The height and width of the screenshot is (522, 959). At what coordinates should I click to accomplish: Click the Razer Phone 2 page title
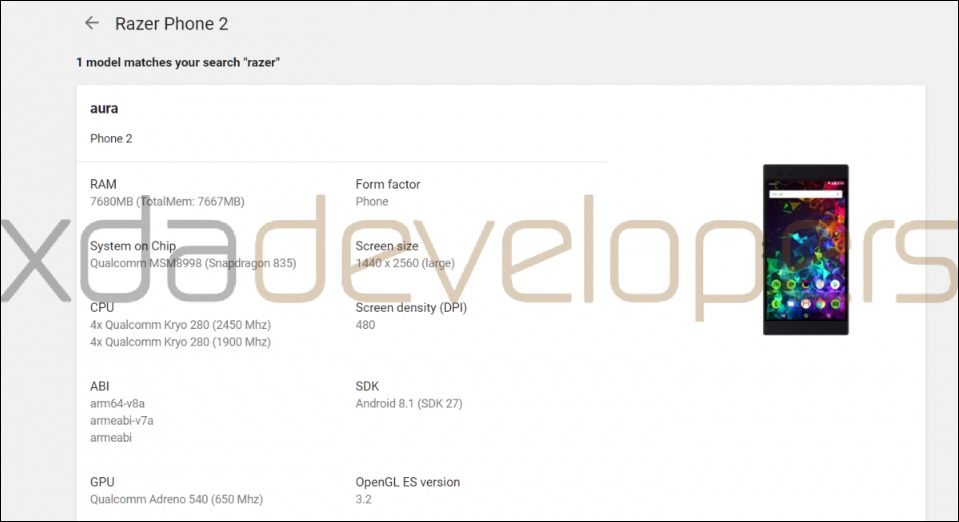171,24
